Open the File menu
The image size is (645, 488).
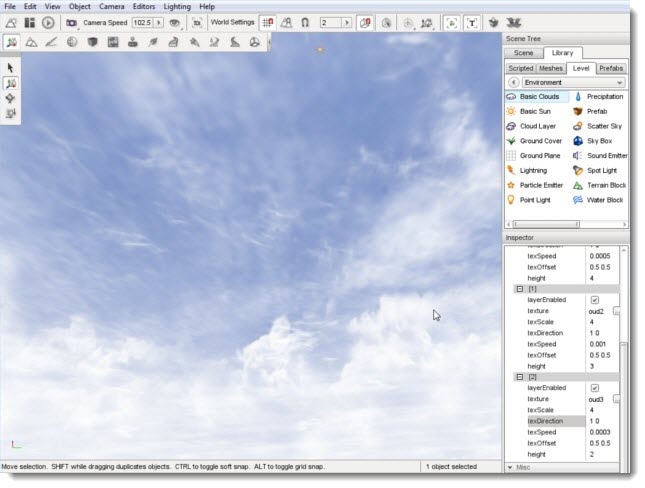pyautogui.click(x=9, y=7)
